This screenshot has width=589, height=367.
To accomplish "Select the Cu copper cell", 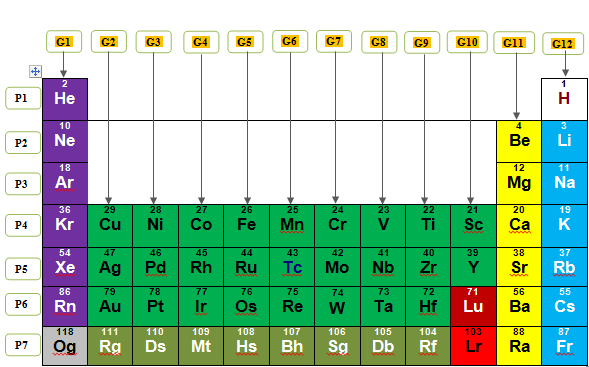I will (x=110, y=226).
